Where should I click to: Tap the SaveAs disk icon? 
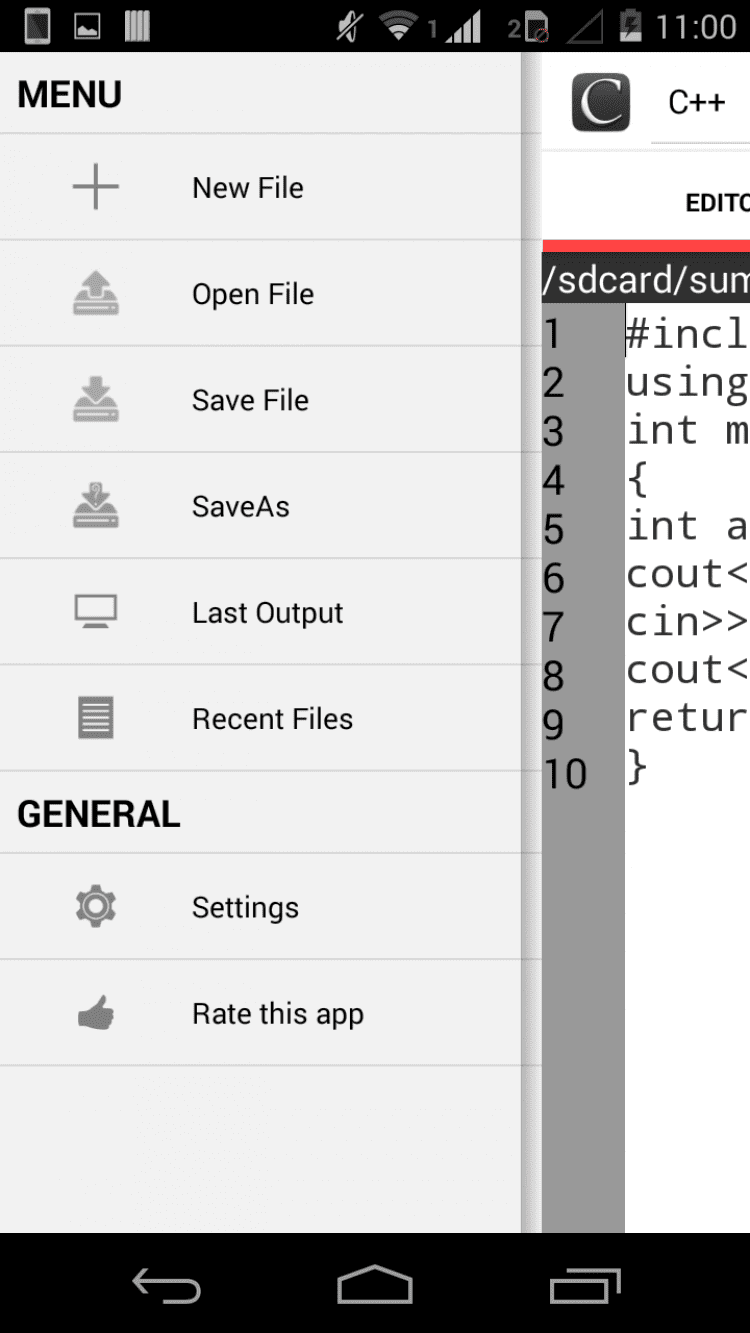click(x=96, y=506)
